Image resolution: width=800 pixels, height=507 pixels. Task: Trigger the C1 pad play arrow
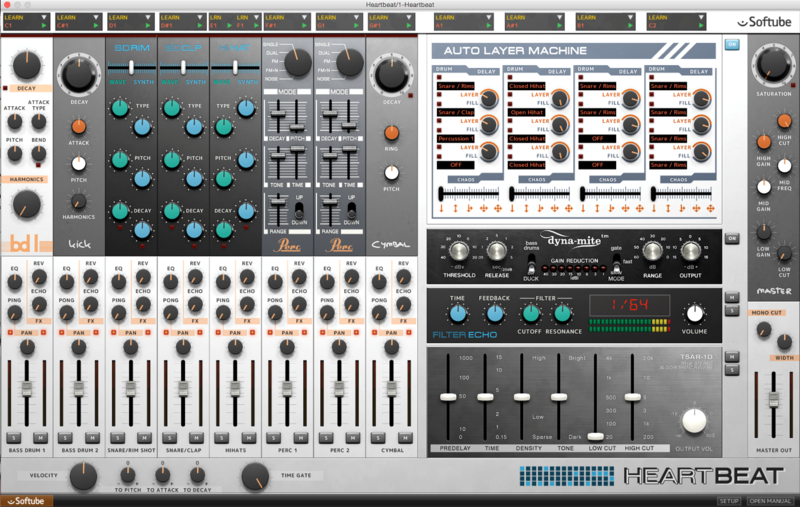pyautogui.click(x=44, y=25)
